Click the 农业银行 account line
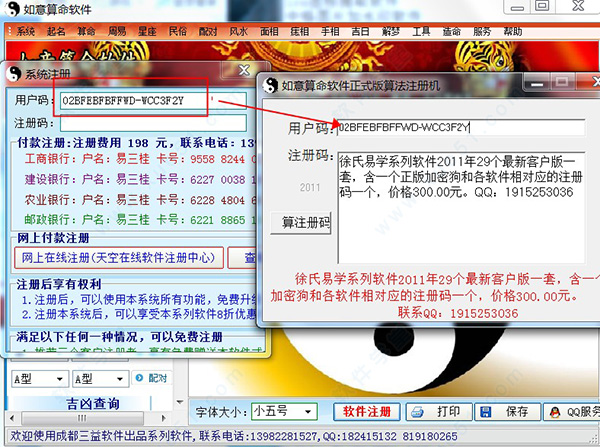 [140, 200]
